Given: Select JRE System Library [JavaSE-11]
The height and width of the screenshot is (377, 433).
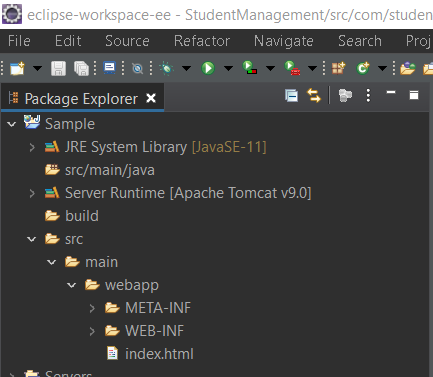Looking at the screenshot, I should 166,147.
